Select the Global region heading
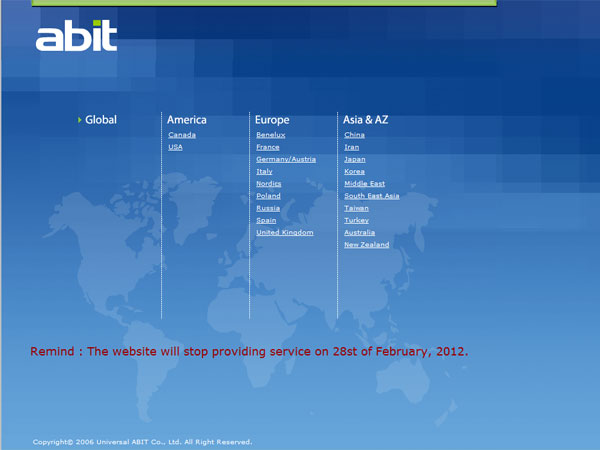Screen dimensions: 600x450 tap(100, 120)
